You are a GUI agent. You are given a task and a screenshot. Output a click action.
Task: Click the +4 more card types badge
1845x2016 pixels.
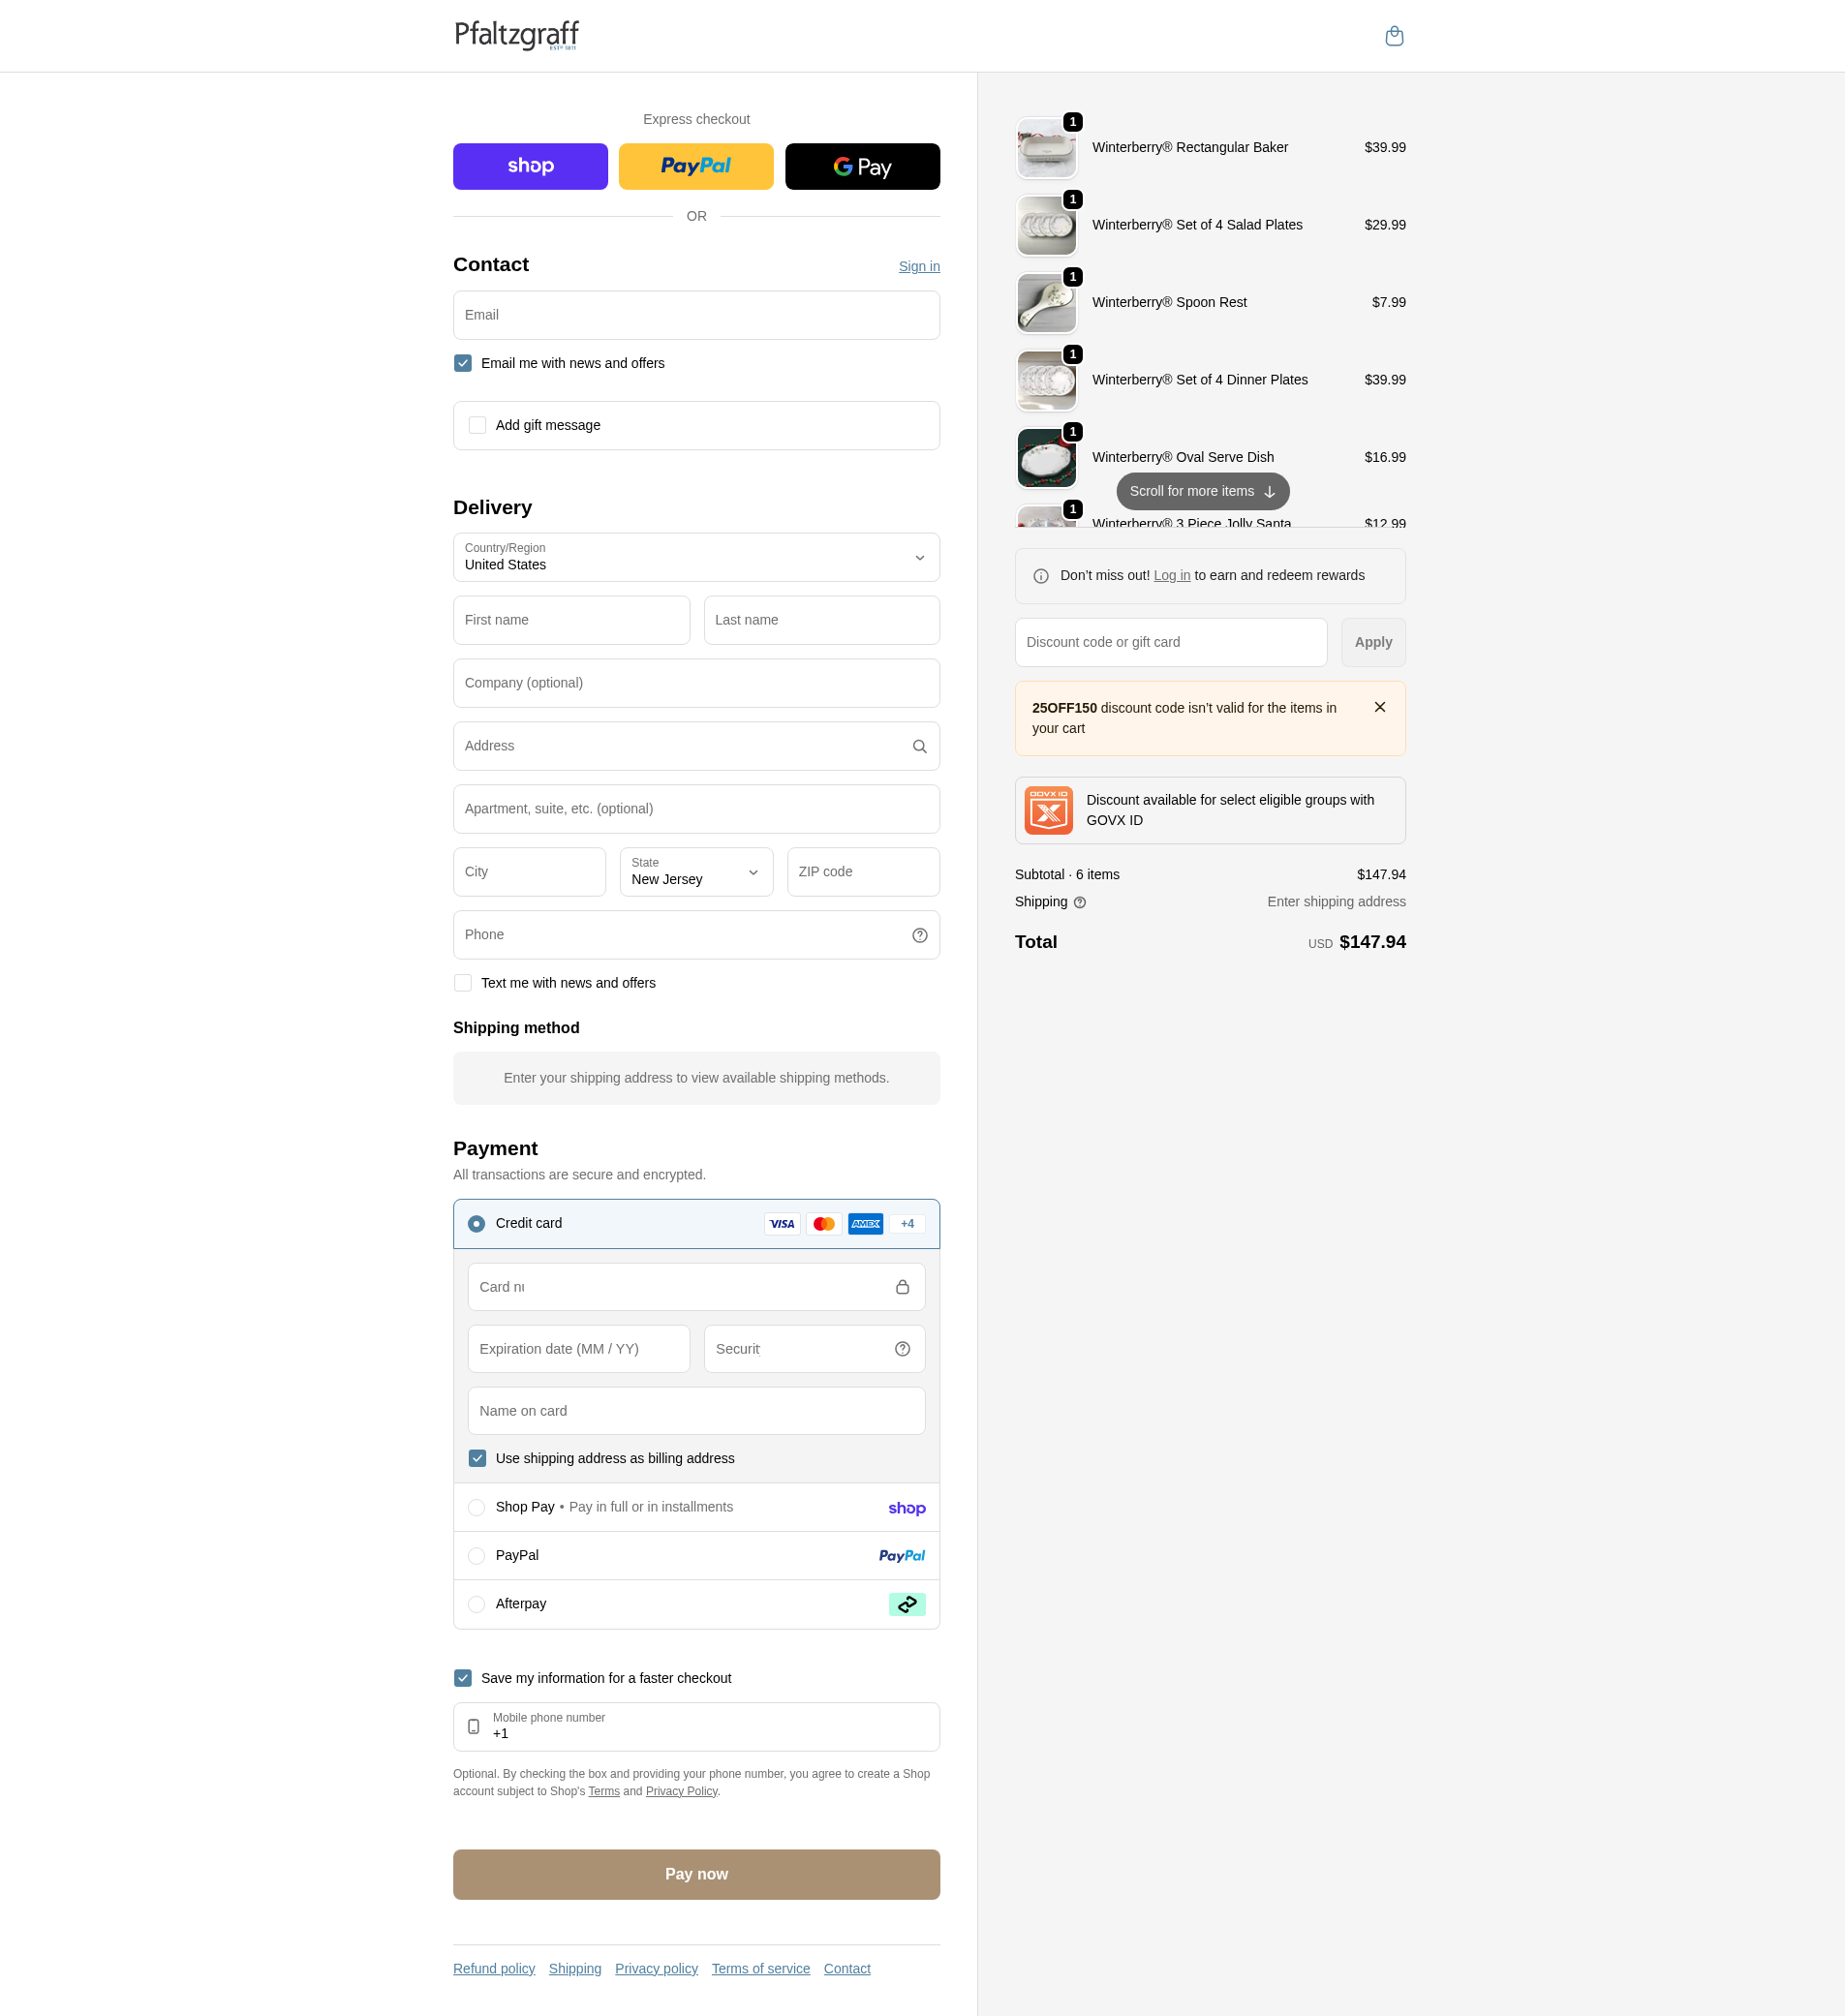[907, 1224]
